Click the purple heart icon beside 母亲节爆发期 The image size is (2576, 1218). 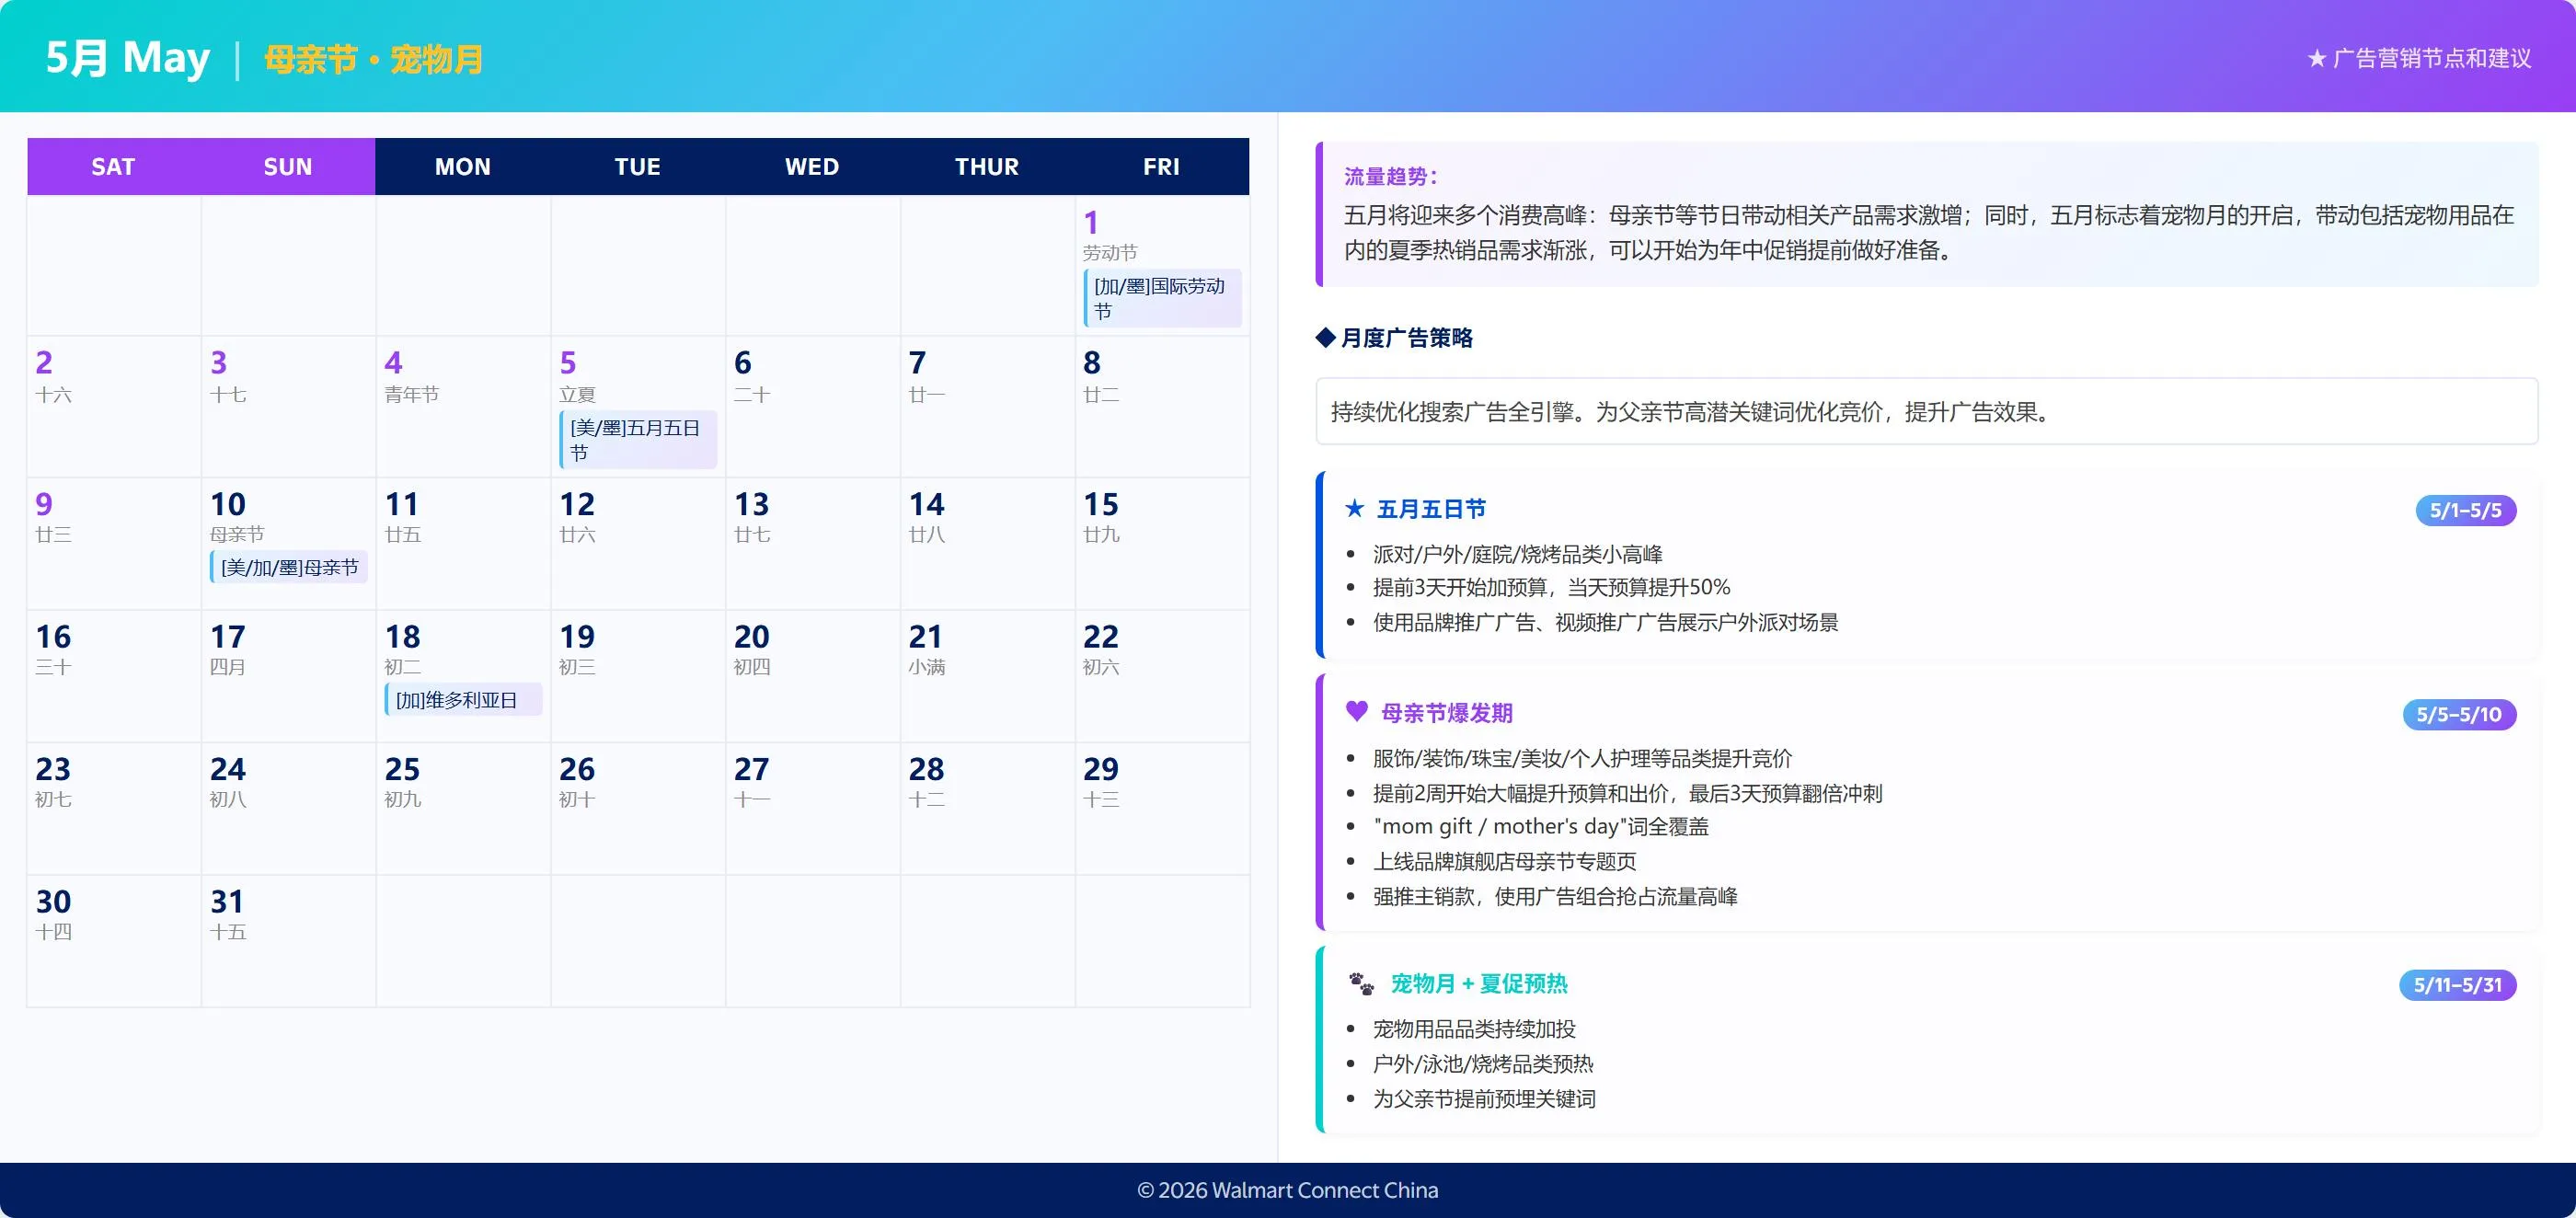click(1356, 712)
